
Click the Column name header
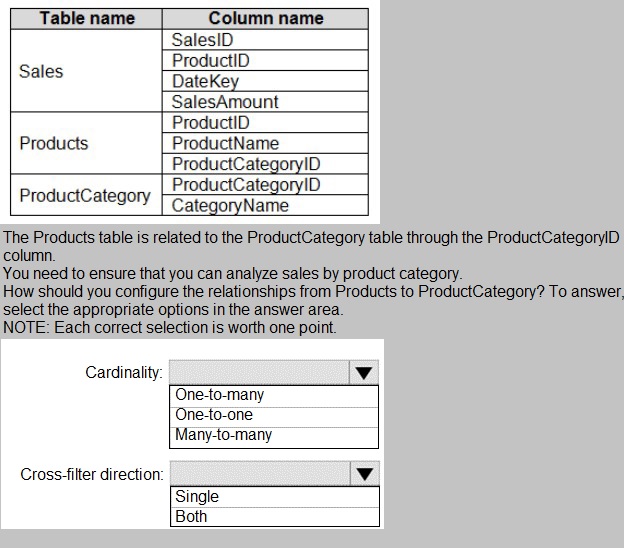point(265,19)
